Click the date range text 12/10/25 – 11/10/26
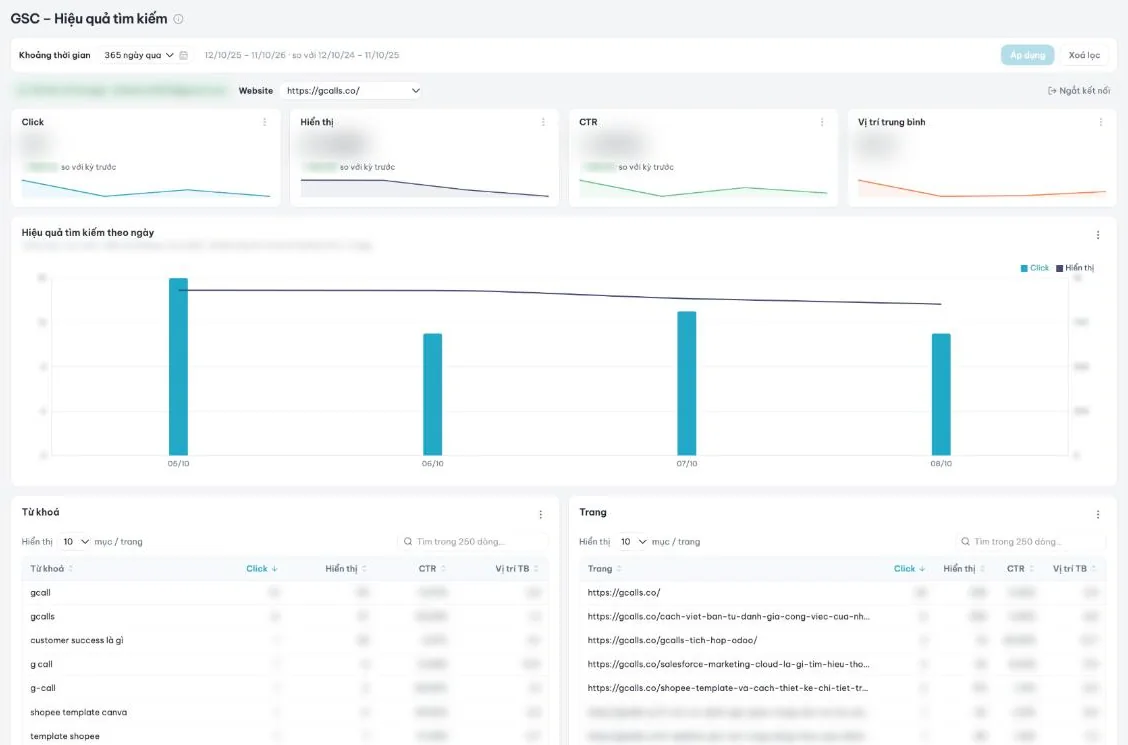The image size is (1128, 745). [245, 55]
